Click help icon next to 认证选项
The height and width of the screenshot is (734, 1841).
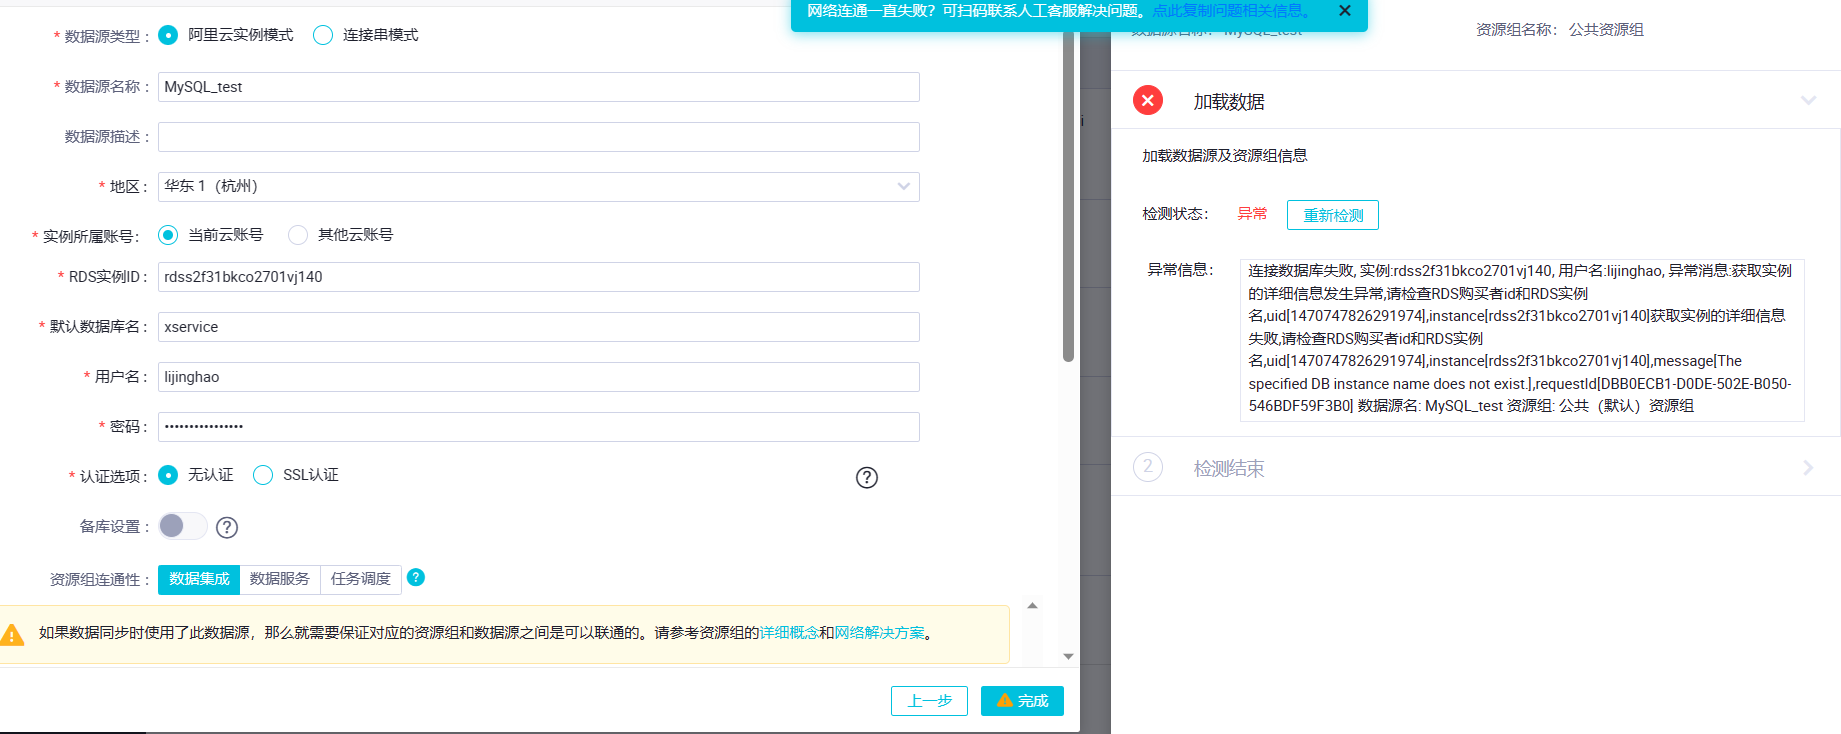[867, 478]
